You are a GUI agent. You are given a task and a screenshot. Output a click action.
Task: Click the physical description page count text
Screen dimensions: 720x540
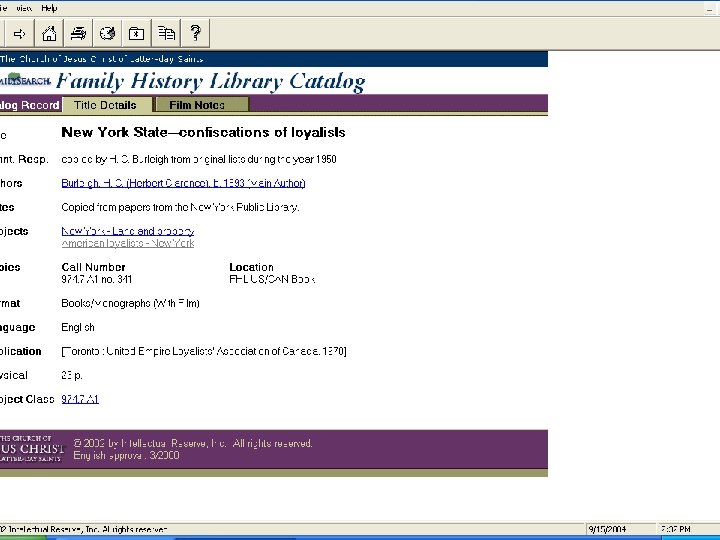[x=72, y=375]
